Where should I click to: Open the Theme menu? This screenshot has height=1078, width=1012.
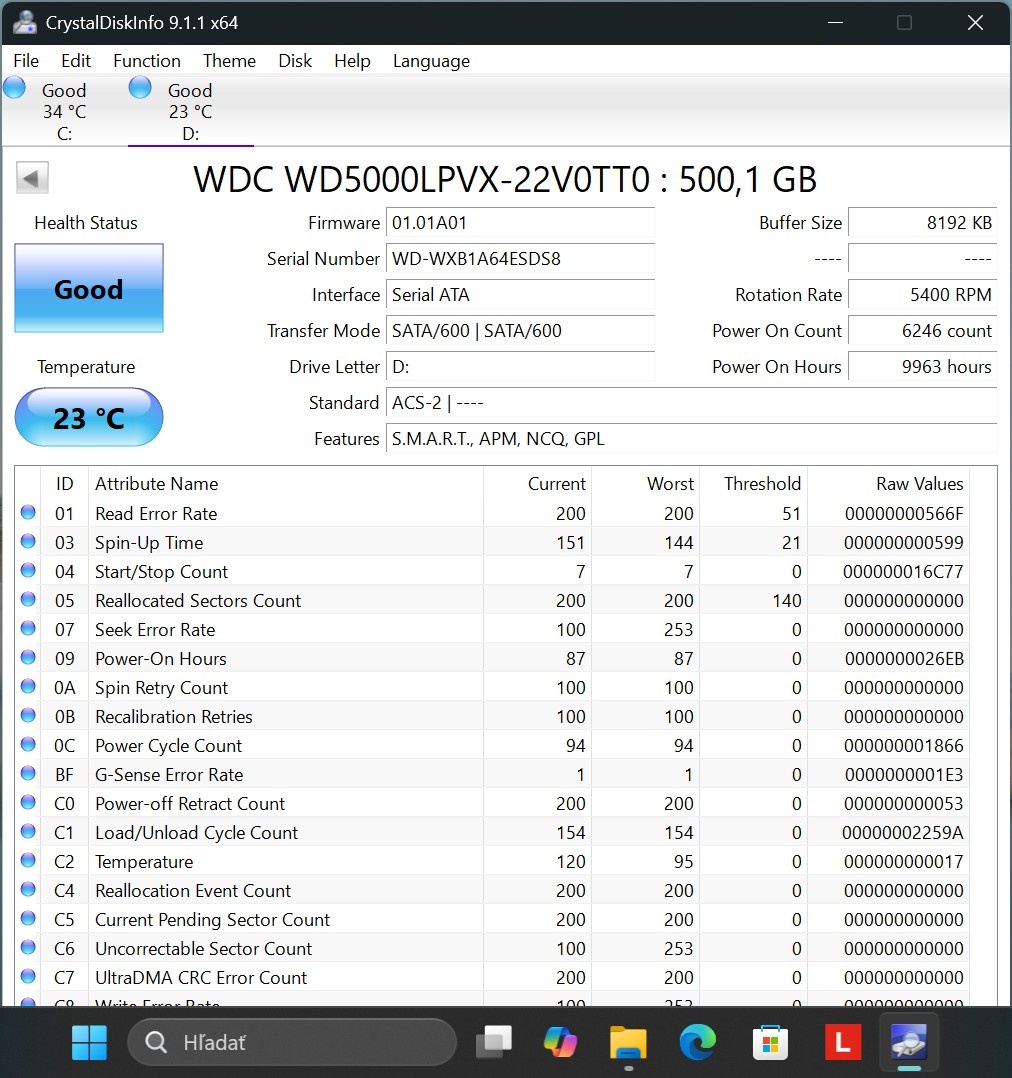tap(230, 61)
